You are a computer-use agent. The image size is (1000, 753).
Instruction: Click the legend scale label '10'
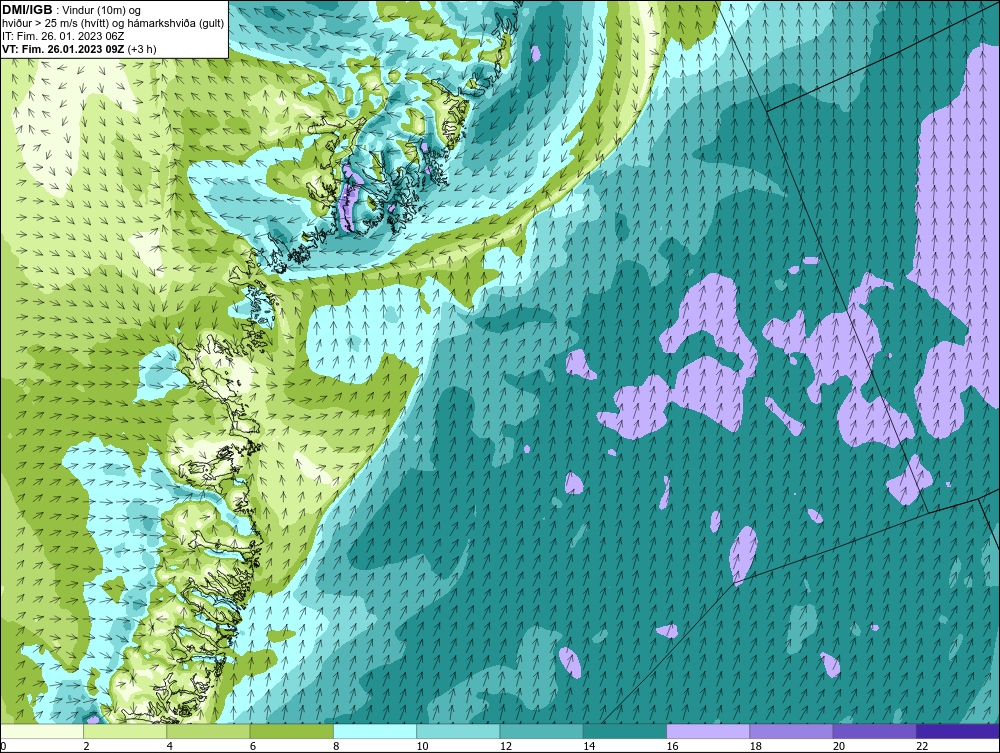pyautogui.click(x=422, y=747)
